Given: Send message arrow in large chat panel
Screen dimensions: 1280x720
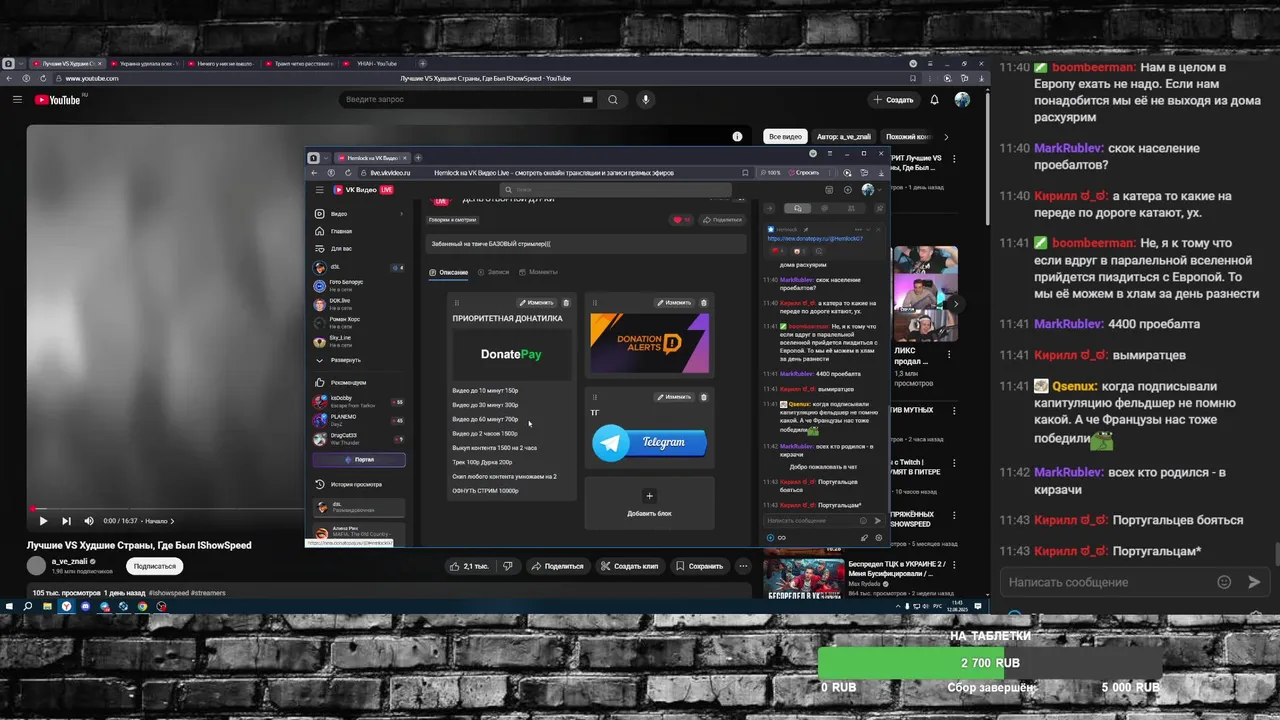Looking at the screenshot, I should tap(1254, 582).
